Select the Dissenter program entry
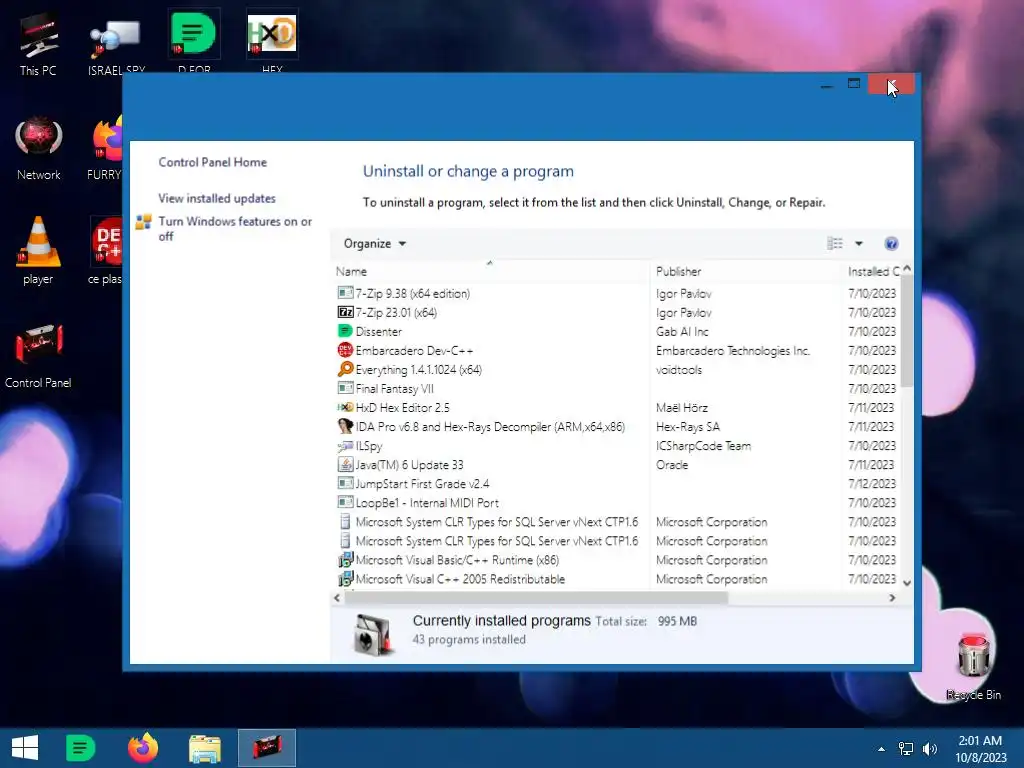This screenshot has width=1024, height=768. [617, 332]
